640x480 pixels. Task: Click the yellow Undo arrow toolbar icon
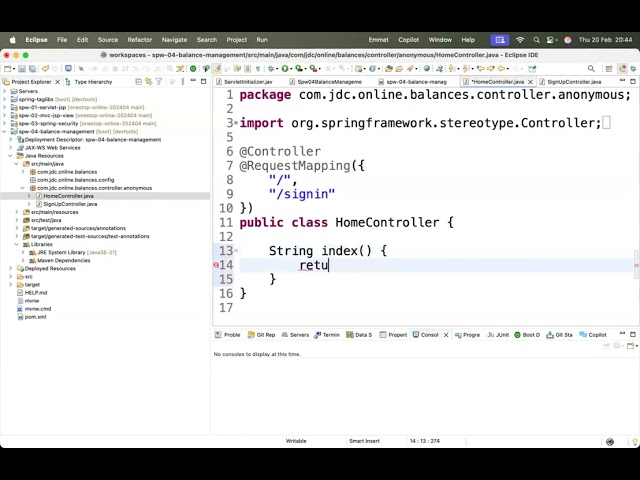[45, 69]
